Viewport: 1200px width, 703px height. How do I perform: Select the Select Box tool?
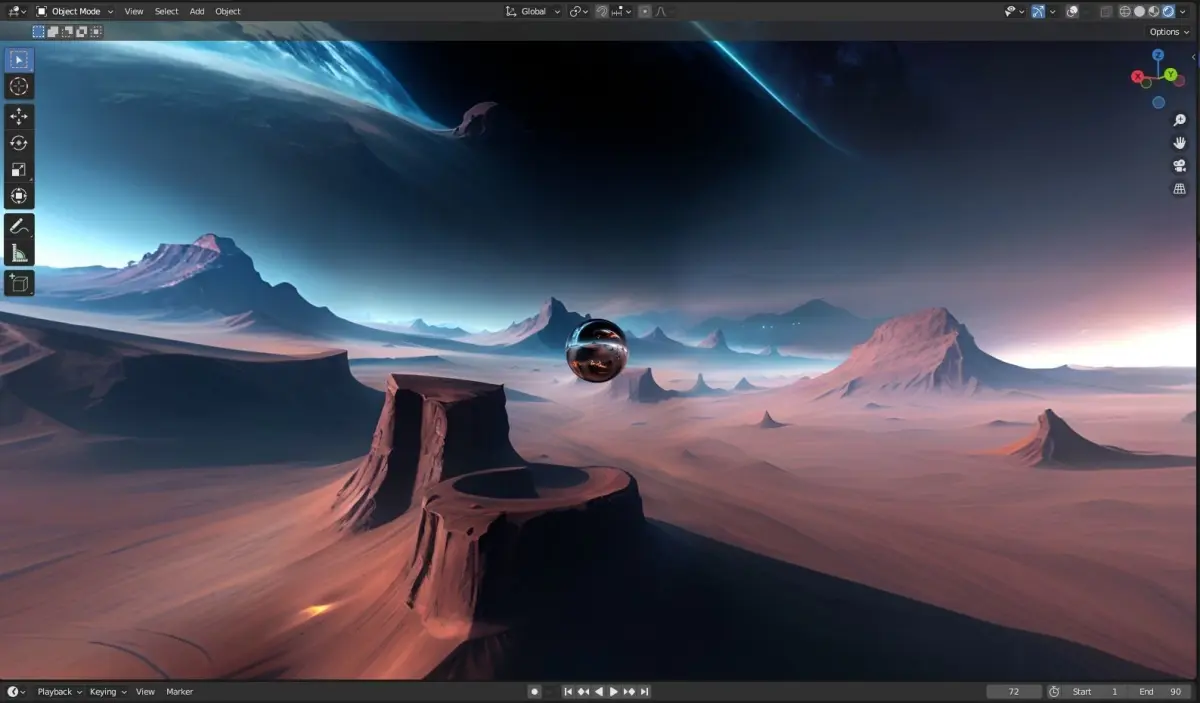tap(19, 60)
